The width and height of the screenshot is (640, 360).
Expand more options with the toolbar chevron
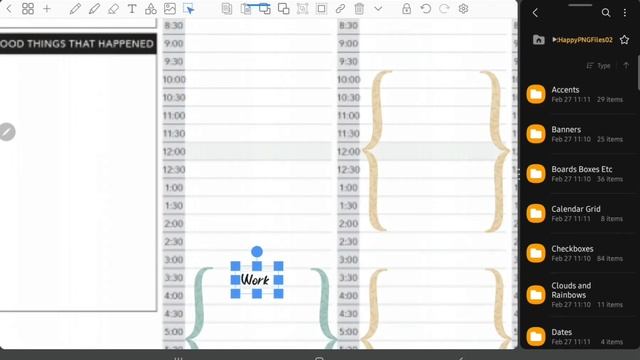(x=378, y=9)
